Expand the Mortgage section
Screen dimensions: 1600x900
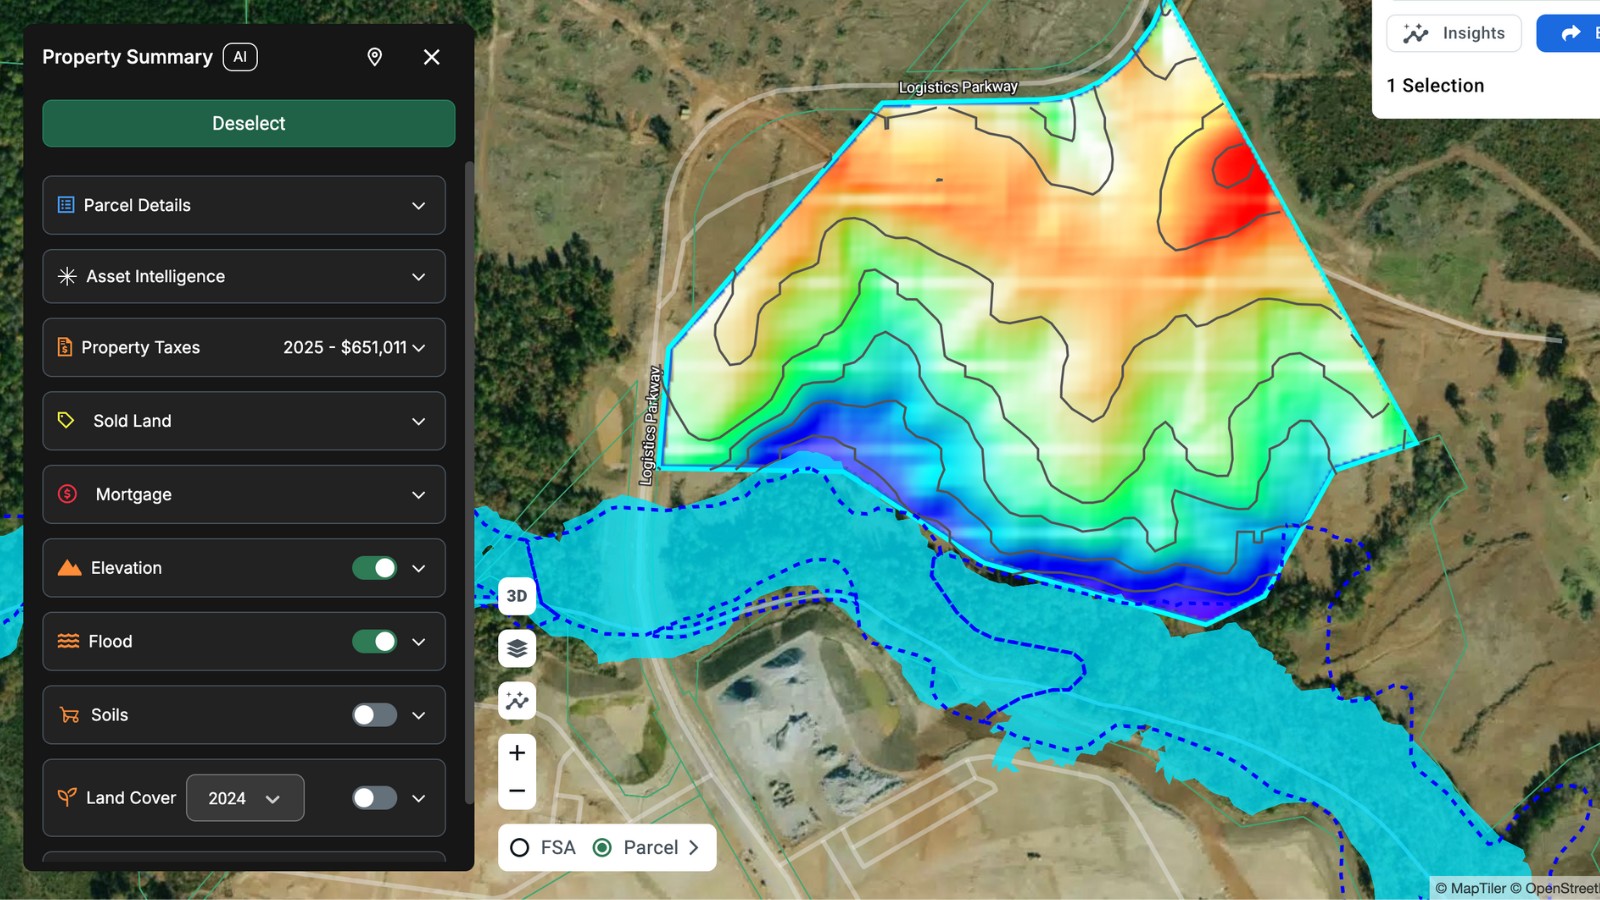point(419,494)
